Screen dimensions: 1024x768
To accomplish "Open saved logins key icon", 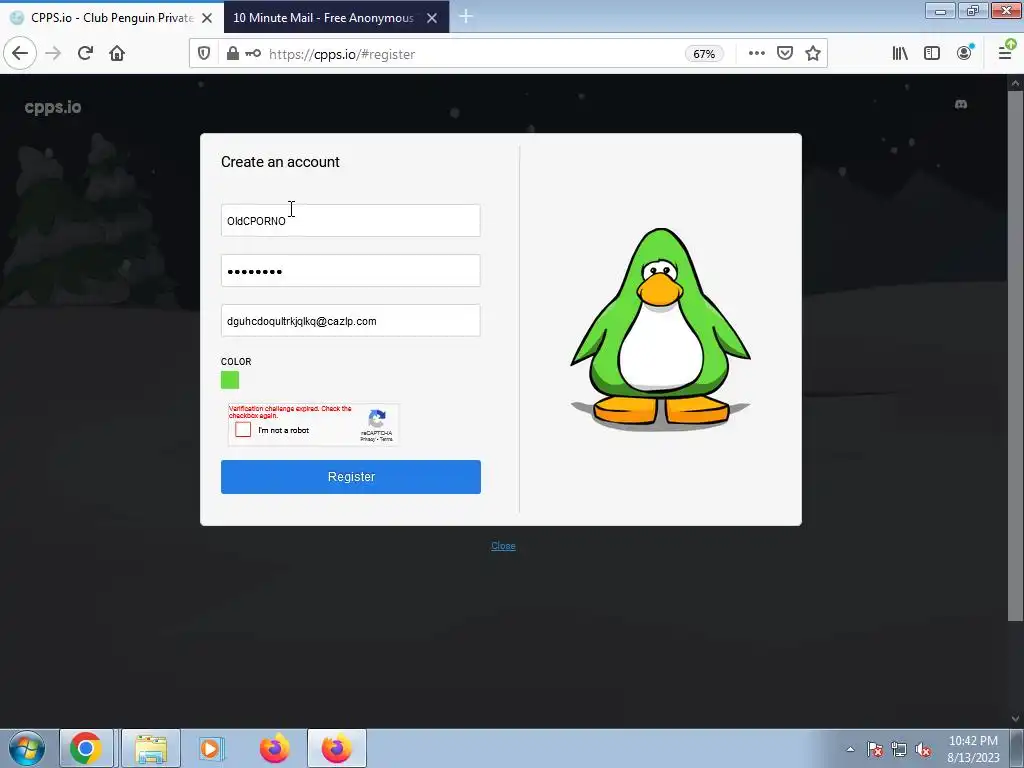I will [x=253, y=54].
